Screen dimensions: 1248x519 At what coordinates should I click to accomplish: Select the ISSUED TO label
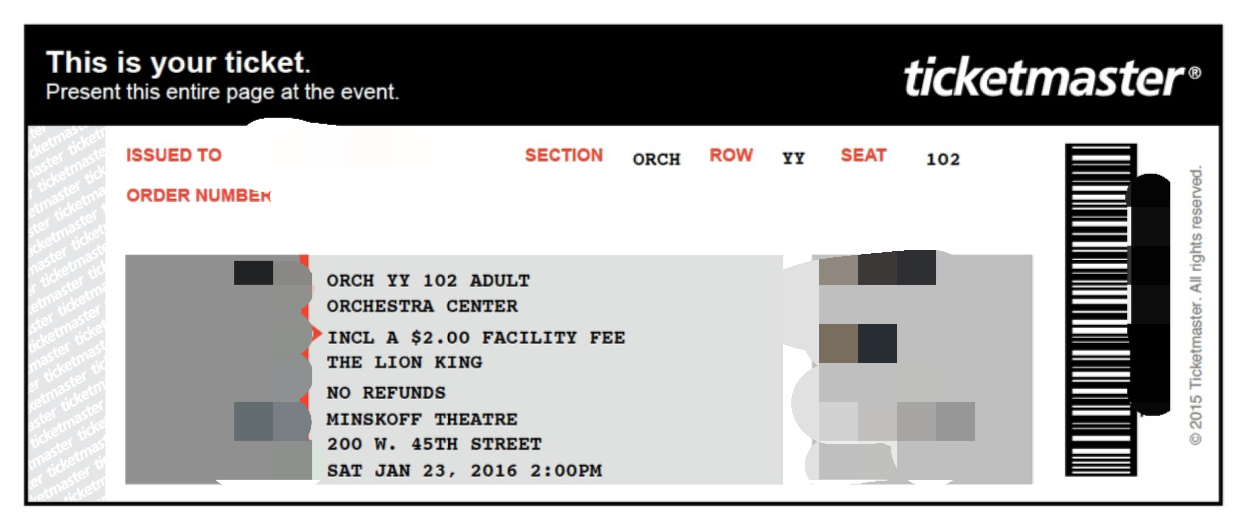coord(174,155)
